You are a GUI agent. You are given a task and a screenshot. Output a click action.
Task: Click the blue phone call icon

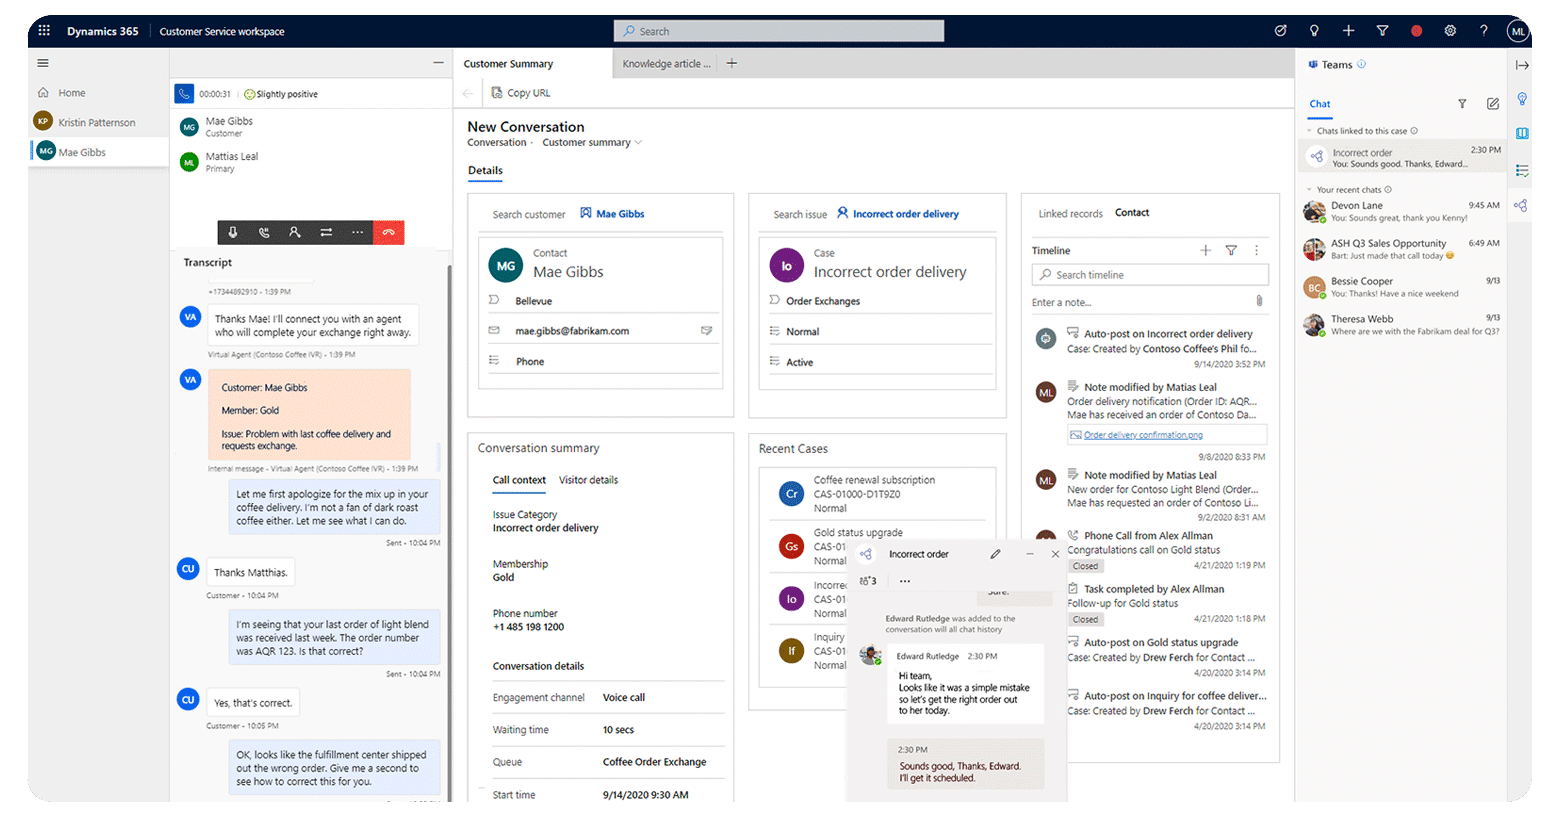[184, 93]
